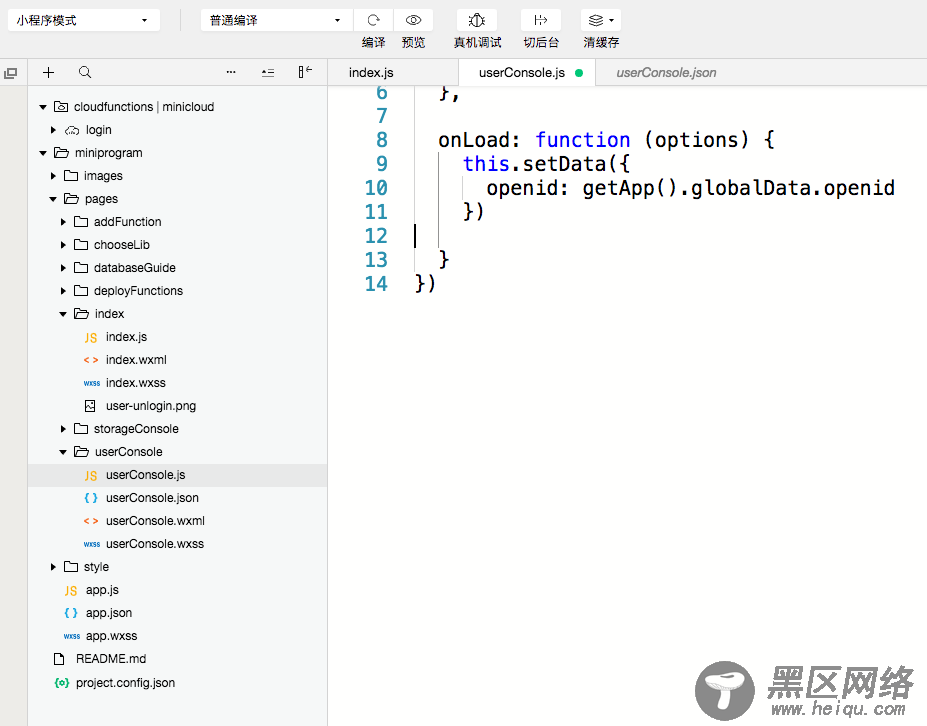Click the word 'function' on line 8

coord(582,140)
